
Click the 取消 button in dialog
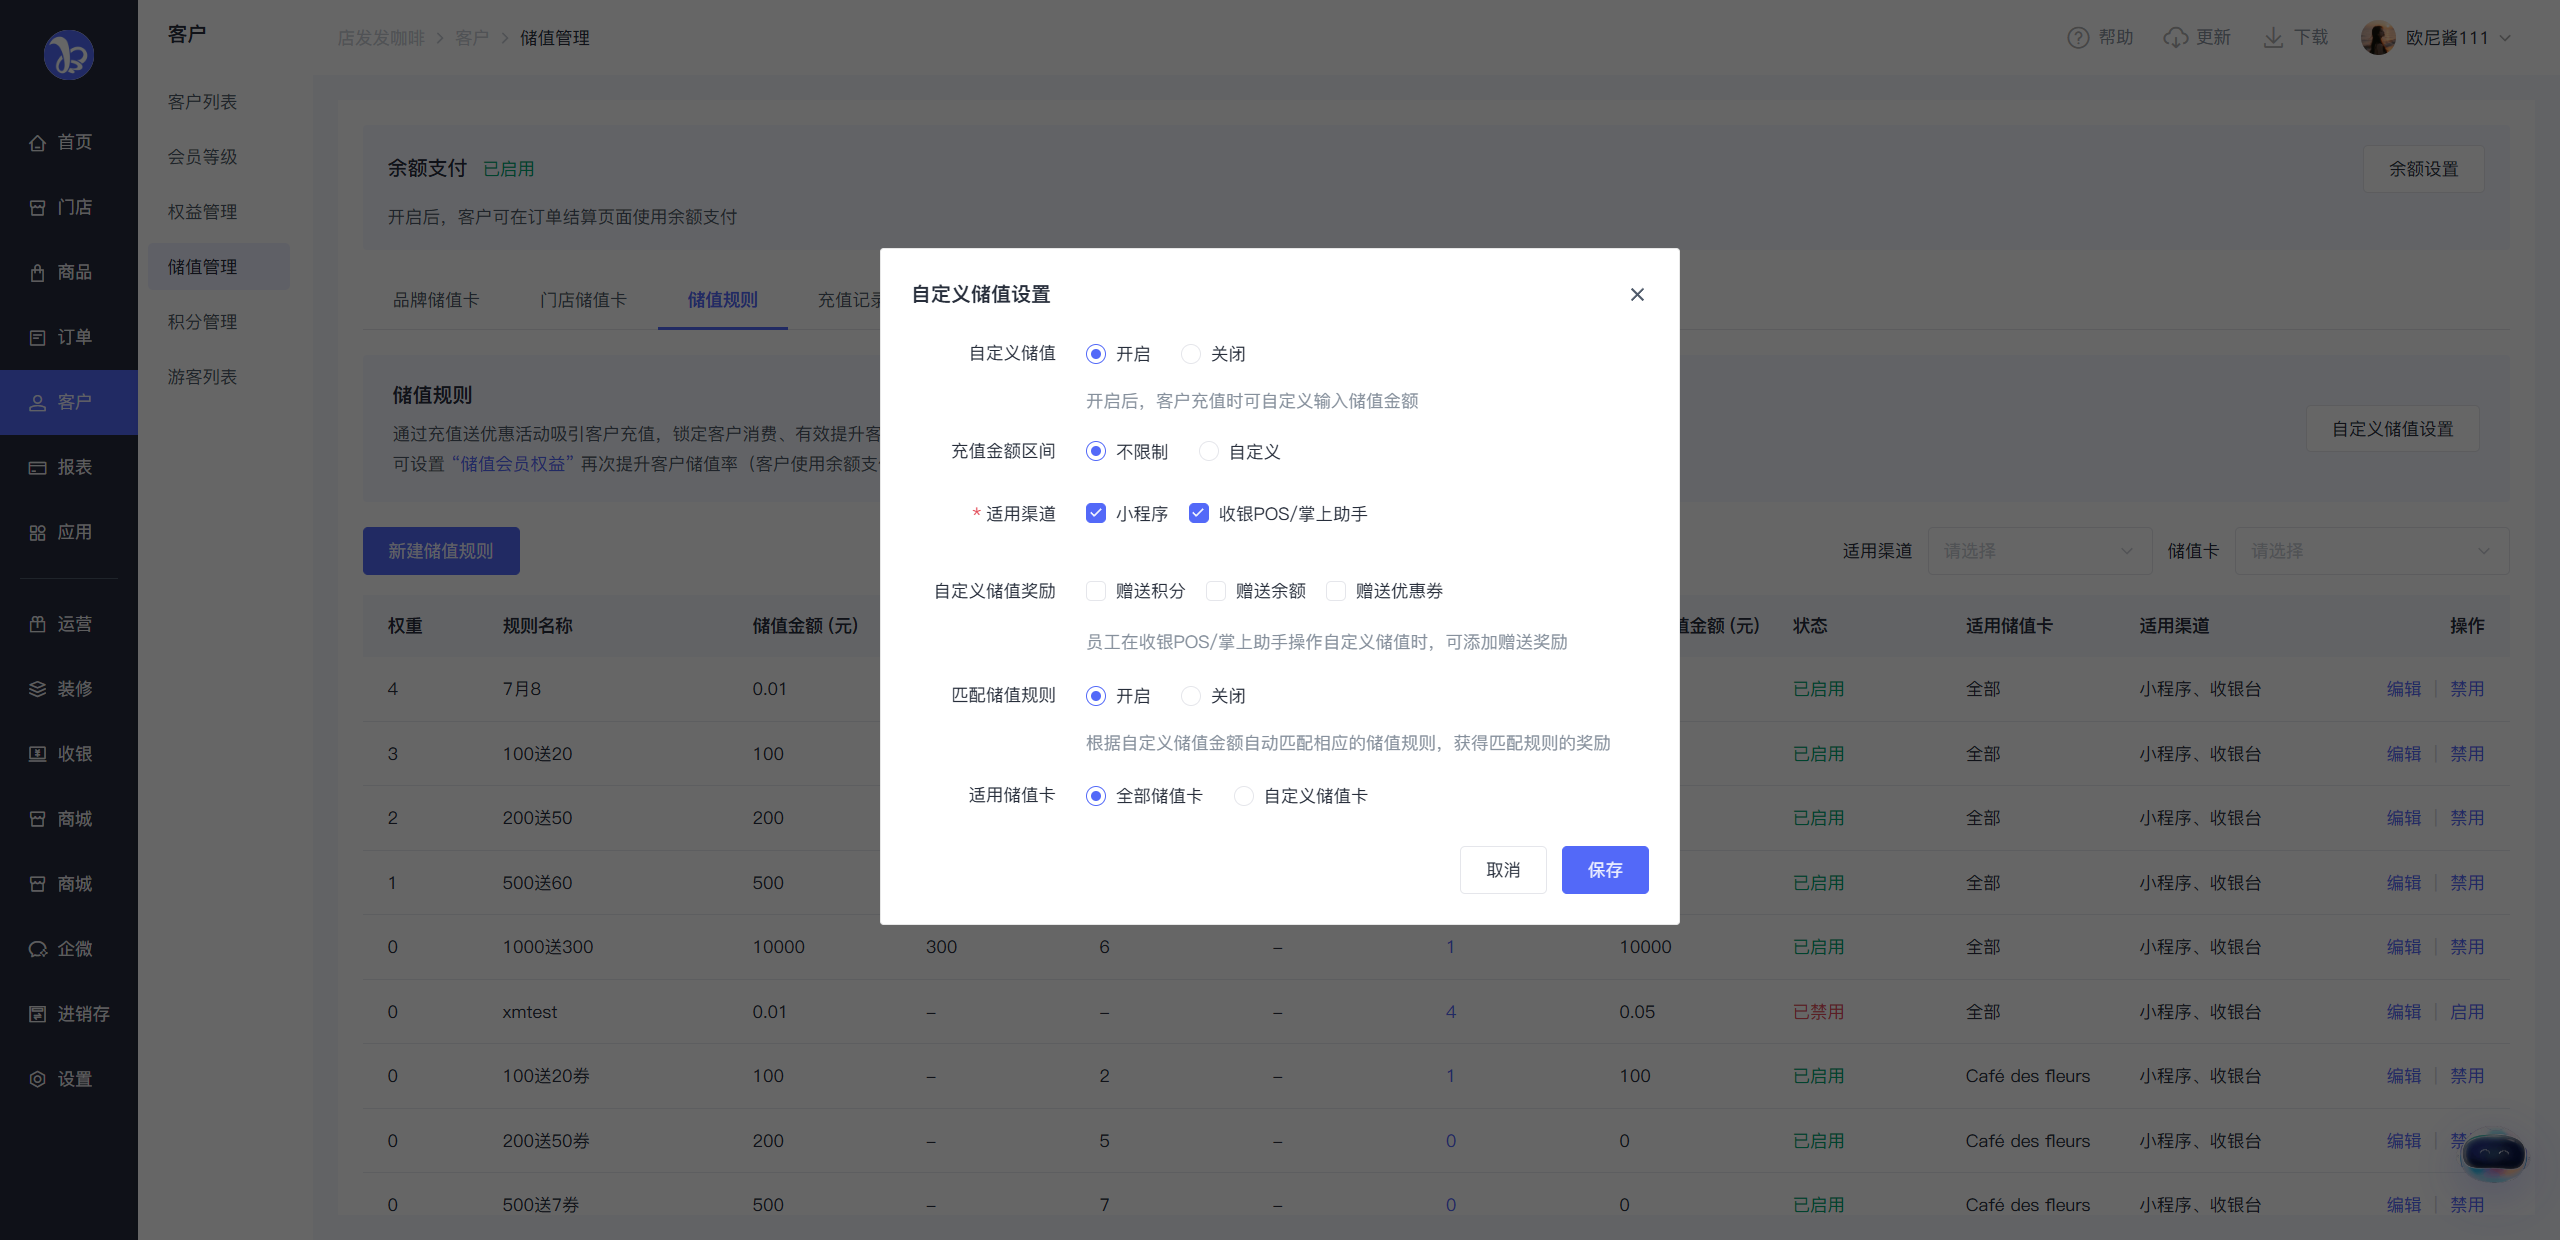point(1503,870)
